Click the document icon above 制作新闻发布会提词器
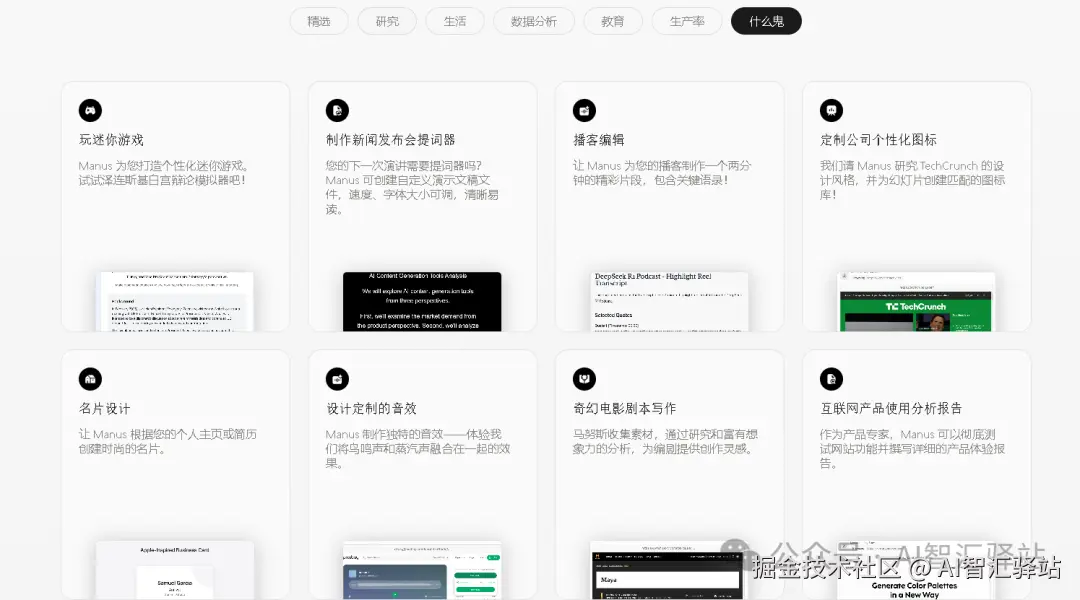Image resolution: width=1080 pixels, height=600 pixels. click(337, 110)
